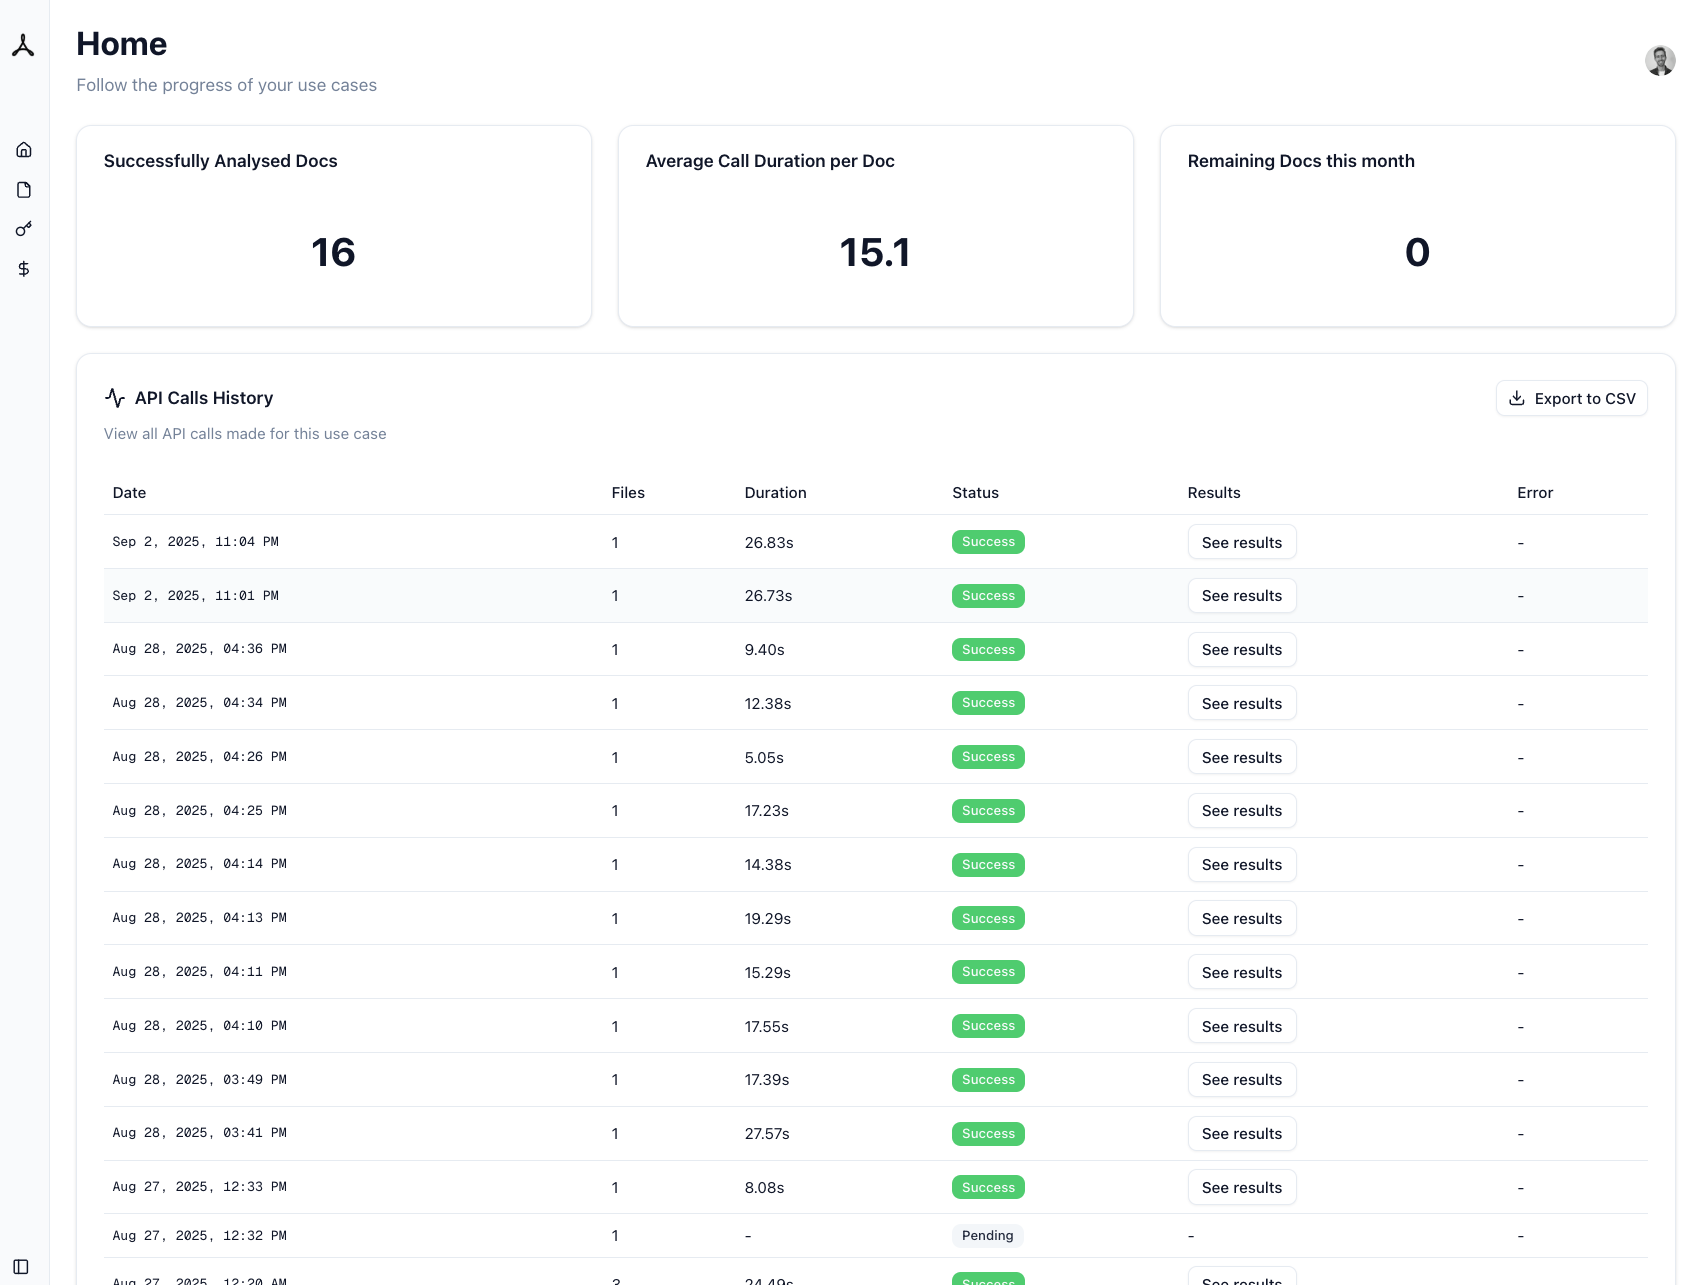Click the Home page title
This screenshot has width=1696, height=1285.
[x=122, y=44]
